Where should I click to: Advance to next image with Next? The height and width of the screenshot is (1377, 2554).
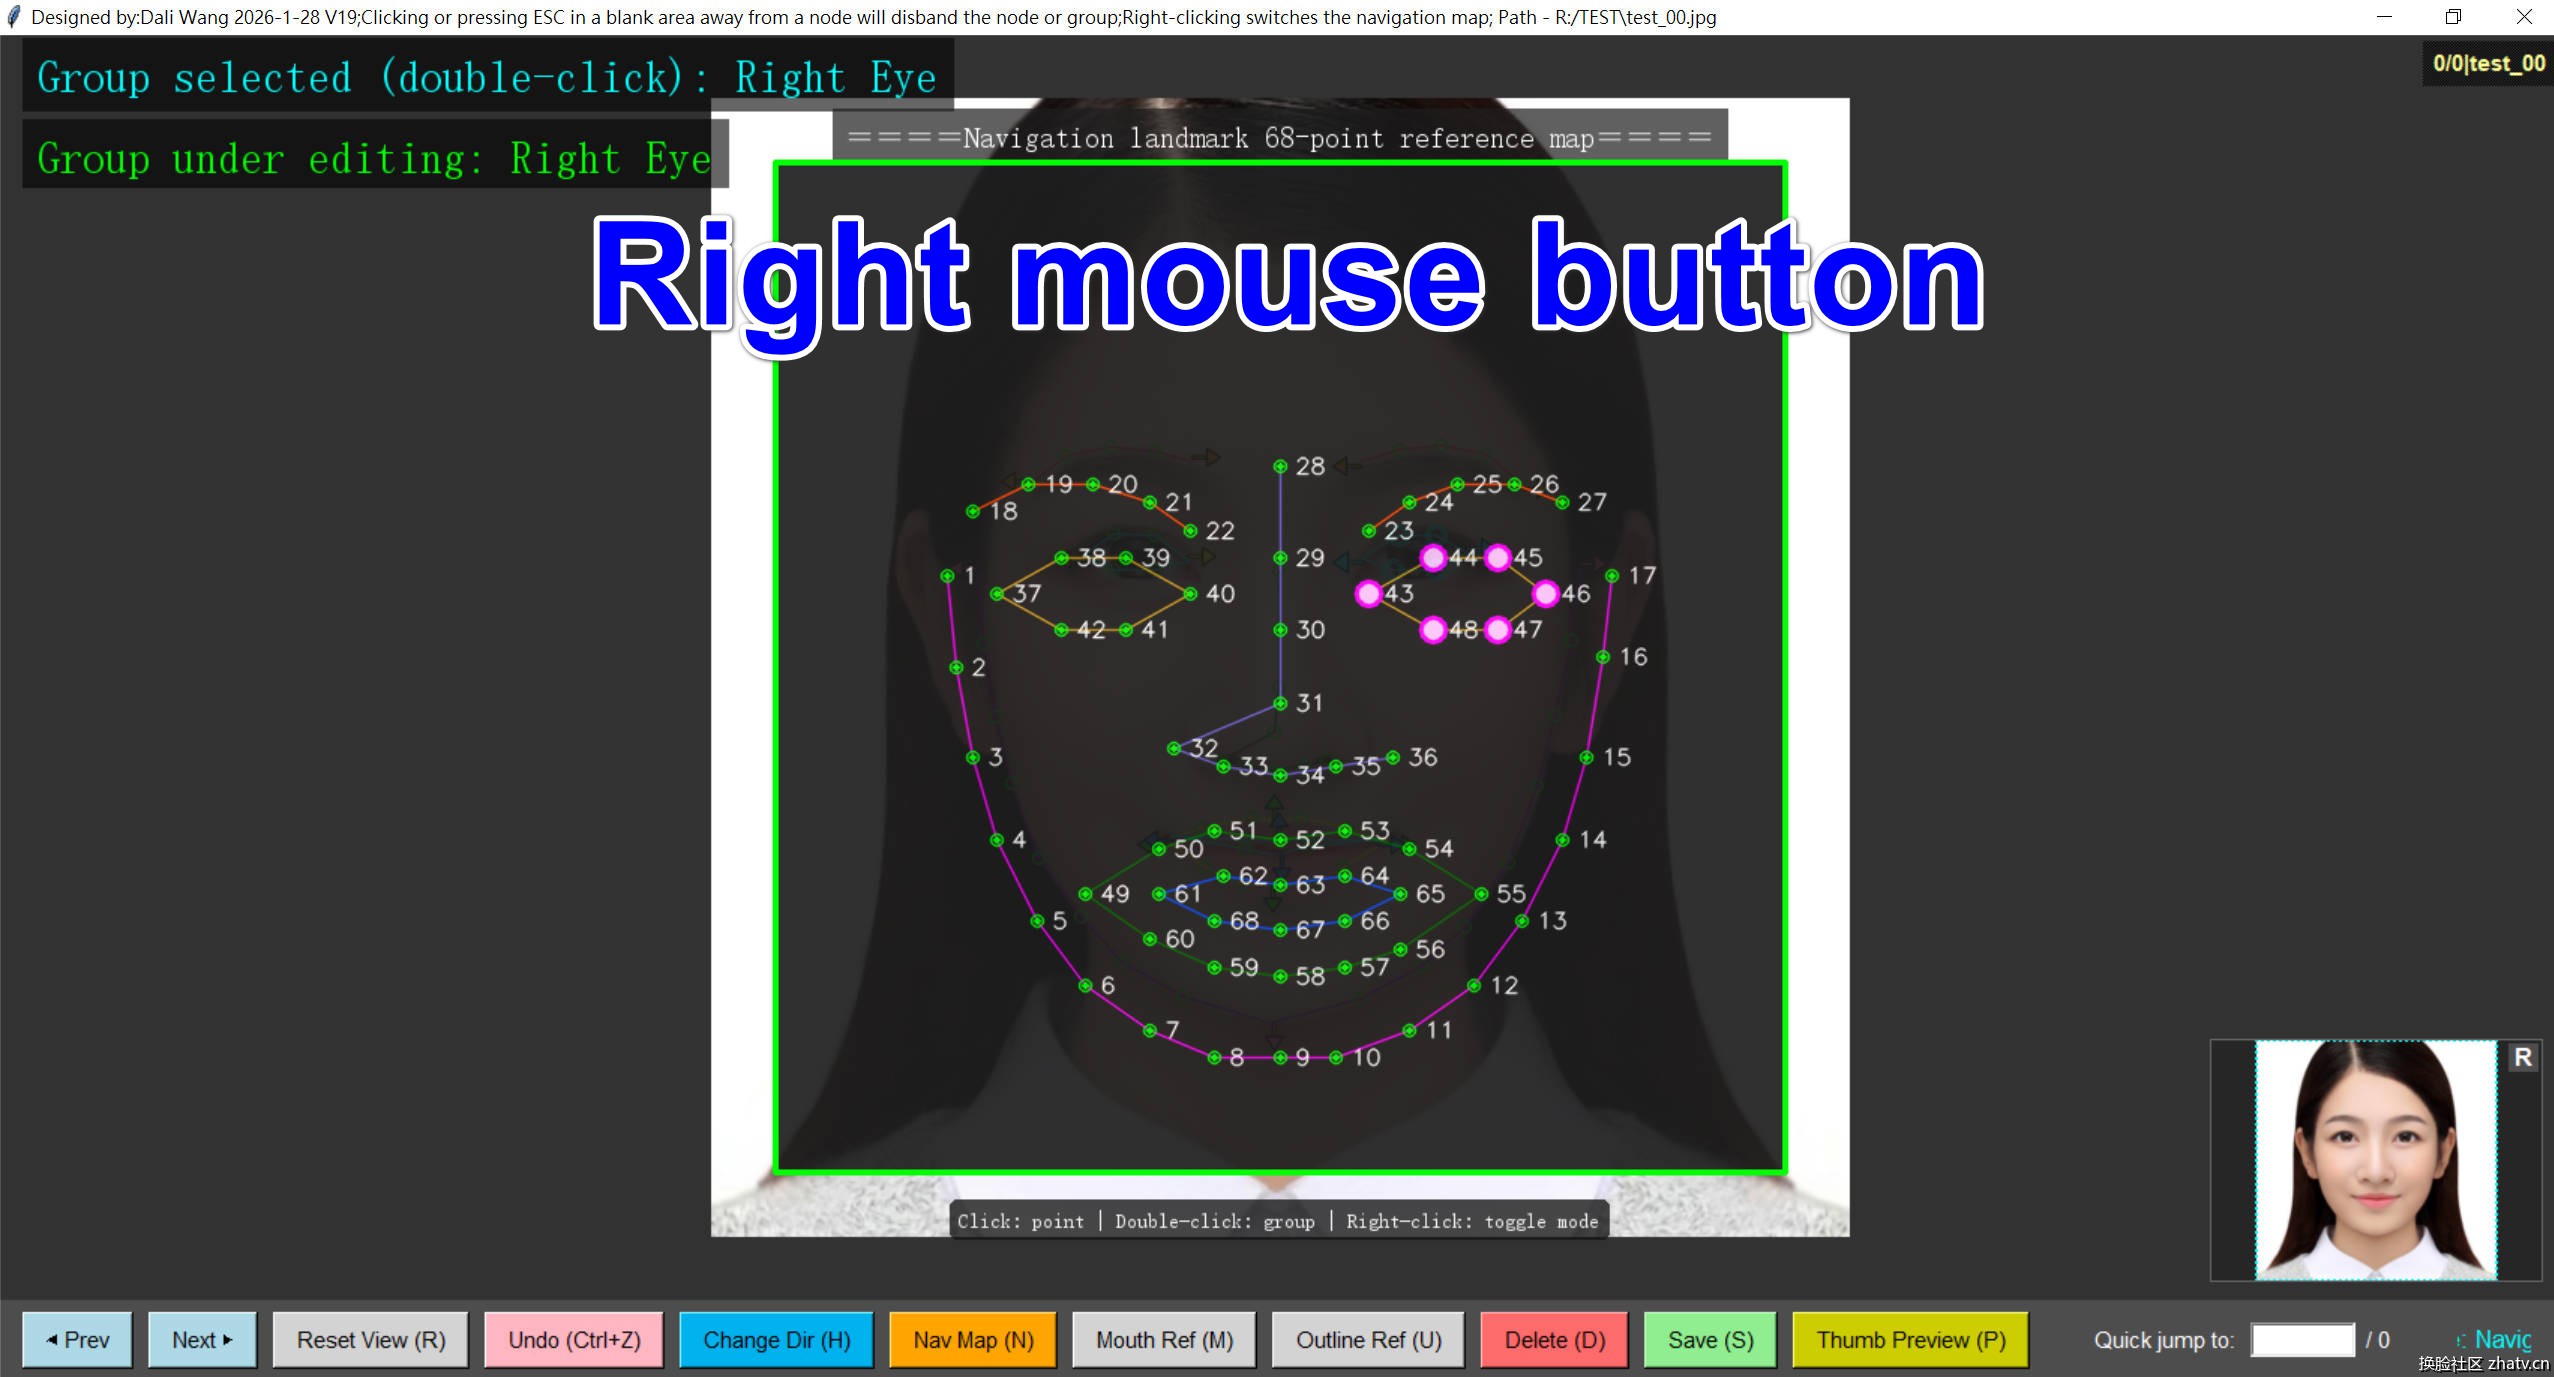[202, 1340]
